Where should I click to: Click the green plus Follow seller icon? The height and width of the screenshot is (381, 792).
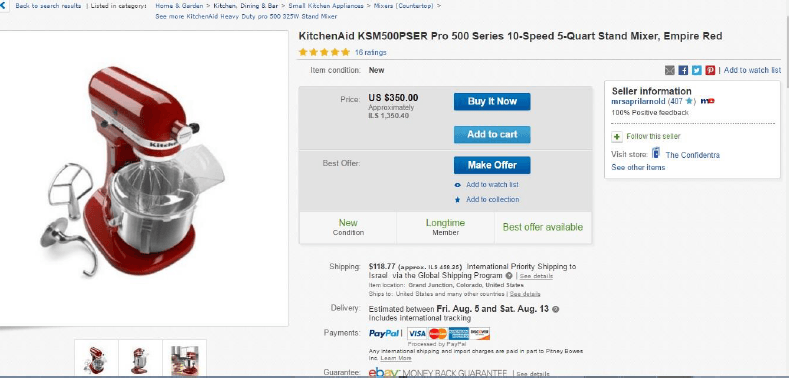pyautogui.click(x=617, y=137)
